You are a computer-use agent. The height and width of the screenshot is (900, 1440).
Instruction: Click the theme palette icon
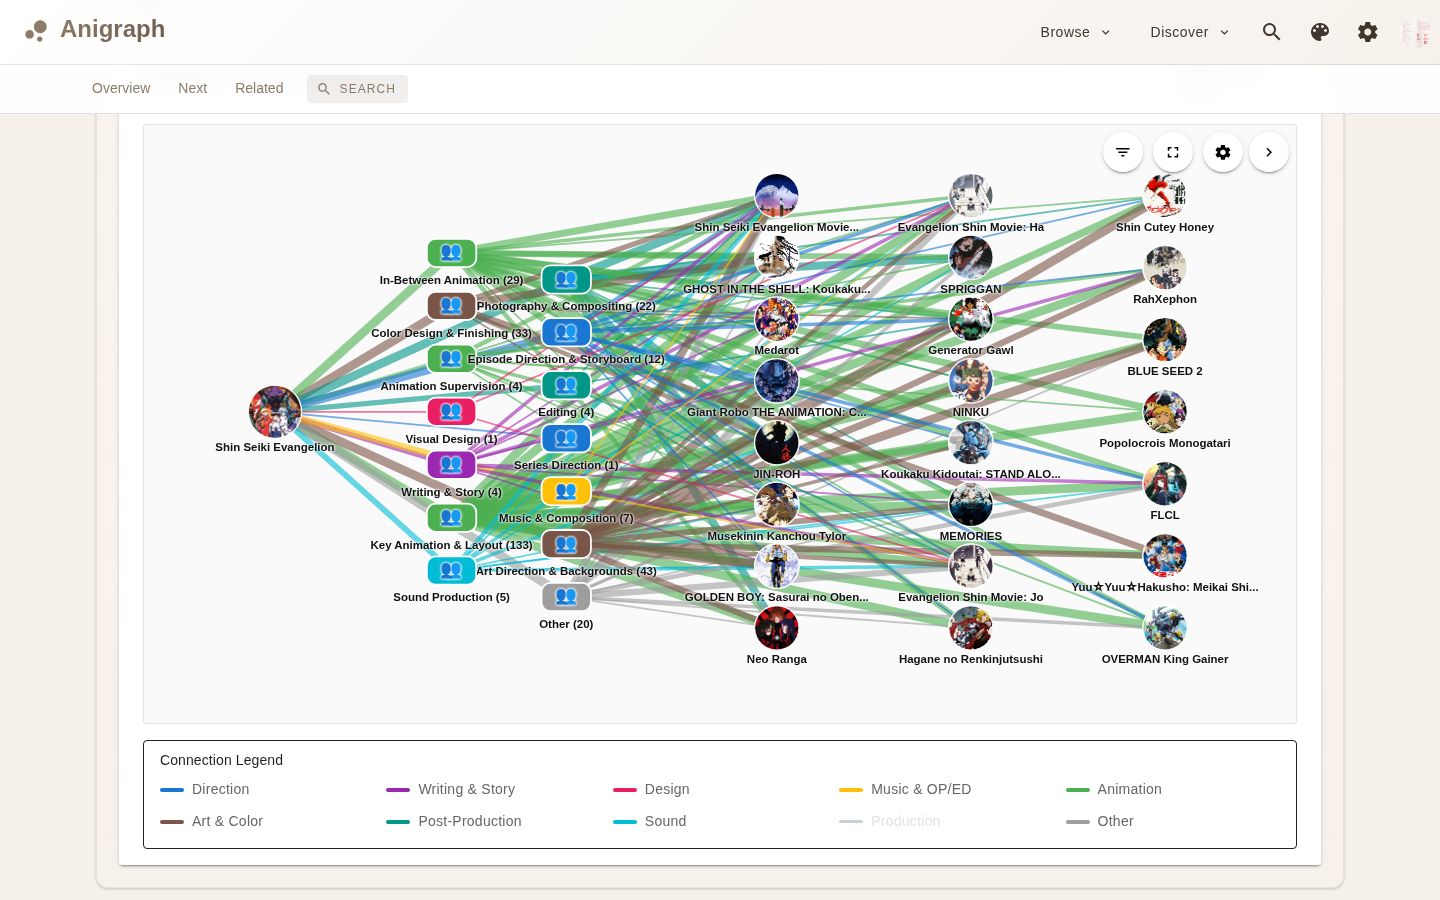click(x=1320, y=32)
